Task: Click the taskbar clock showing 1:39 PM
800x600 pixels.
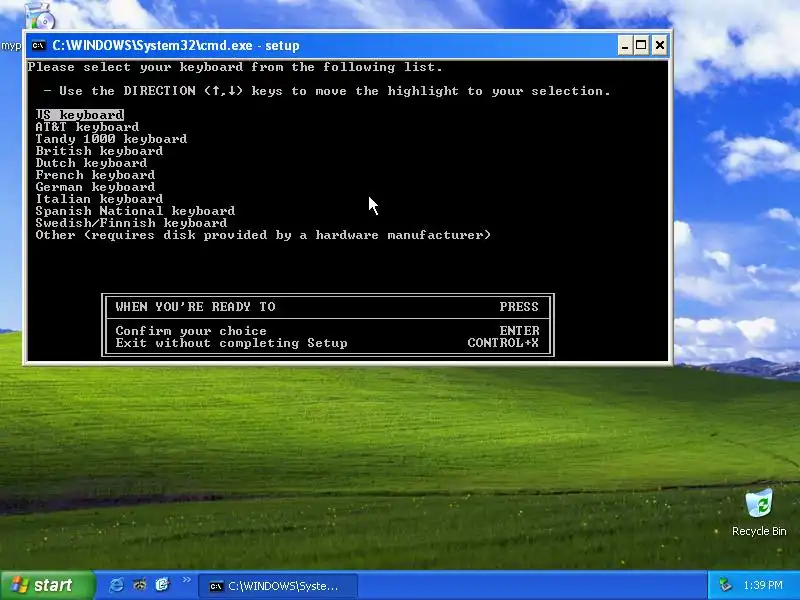Action: tap(763, 585)
